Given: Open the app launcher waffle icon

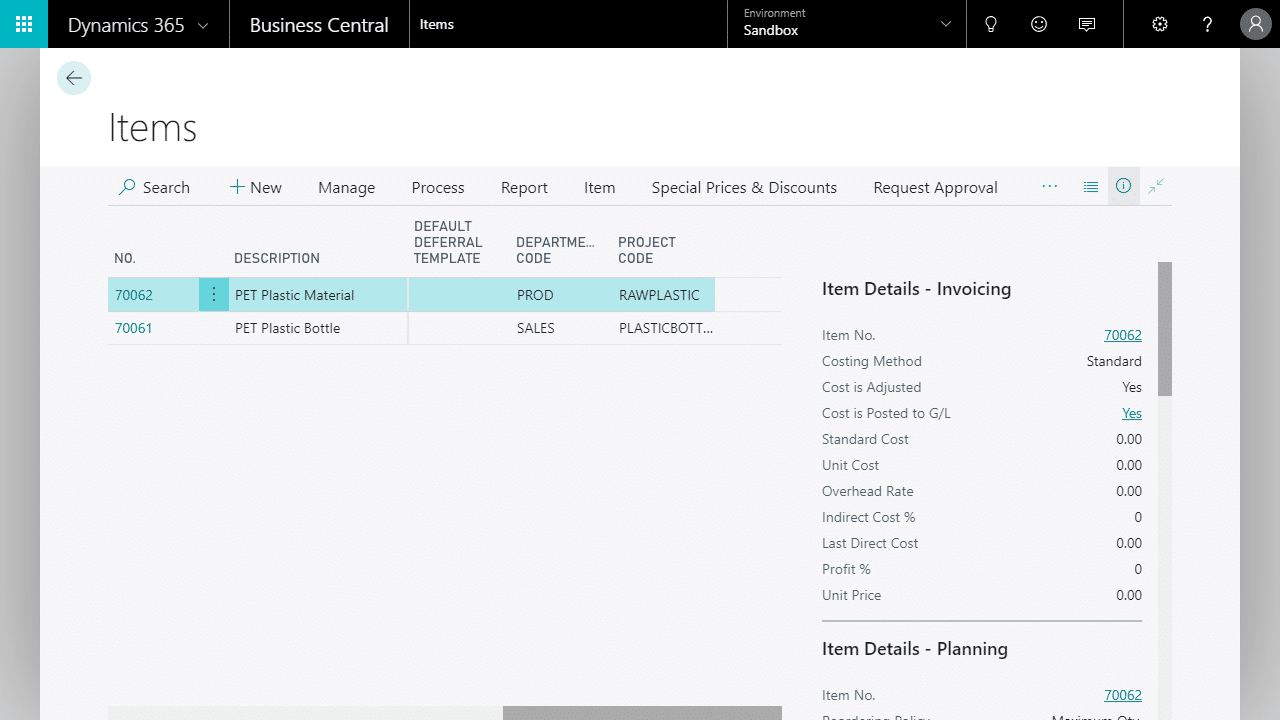Looking at the screenshot, I should pos(24,24).
